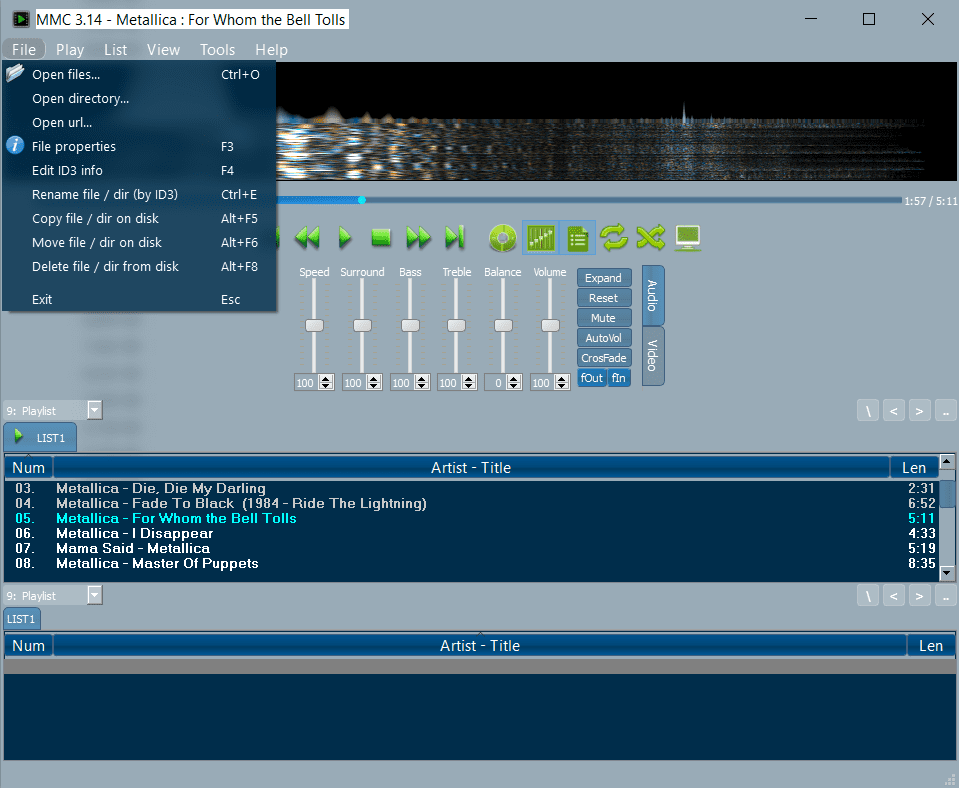Select Exit in the File menu

[139, 299]
